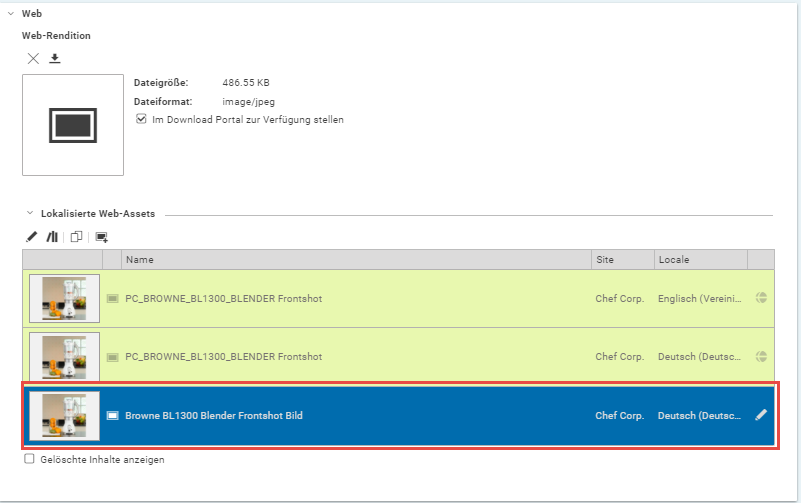Click the Web-Rendition preview thumbnail
This screenshot has height=503, width=801.
point(73,125)
